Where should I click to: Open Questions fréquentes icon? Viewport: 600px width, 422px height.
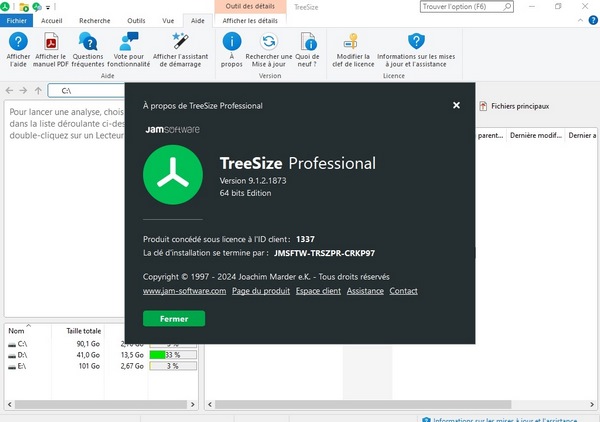pos(88,41)
